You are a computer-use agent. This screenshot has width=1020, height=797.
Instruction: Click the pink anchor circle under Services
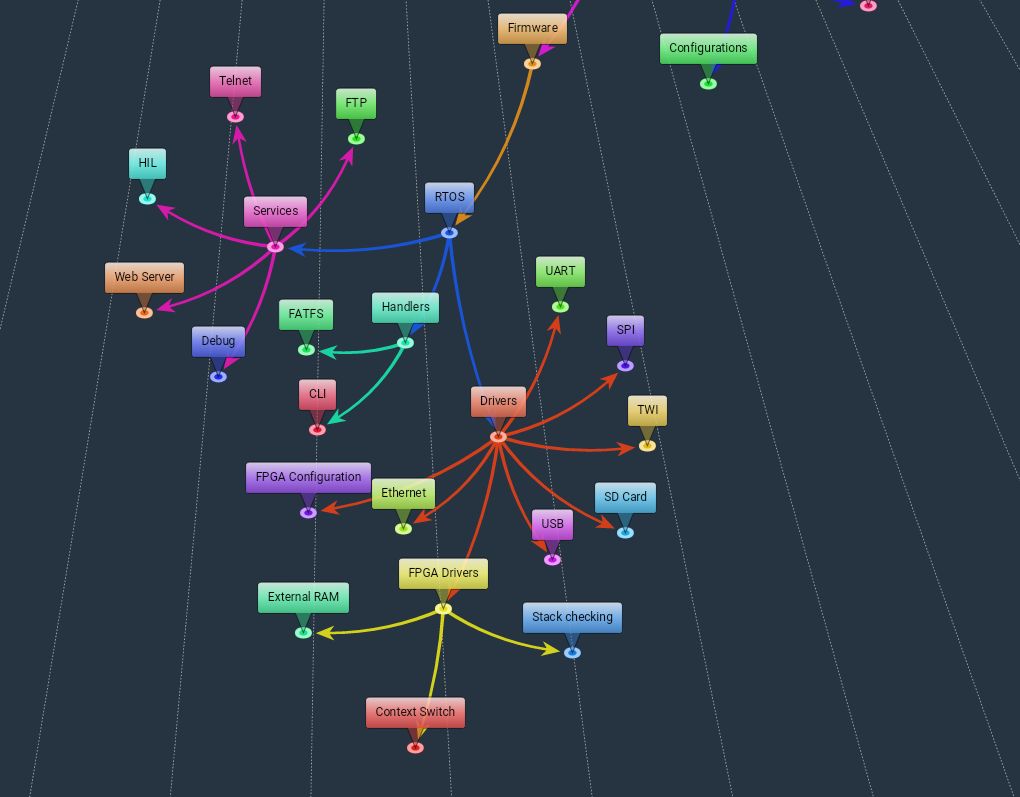(x=275, y=247)
